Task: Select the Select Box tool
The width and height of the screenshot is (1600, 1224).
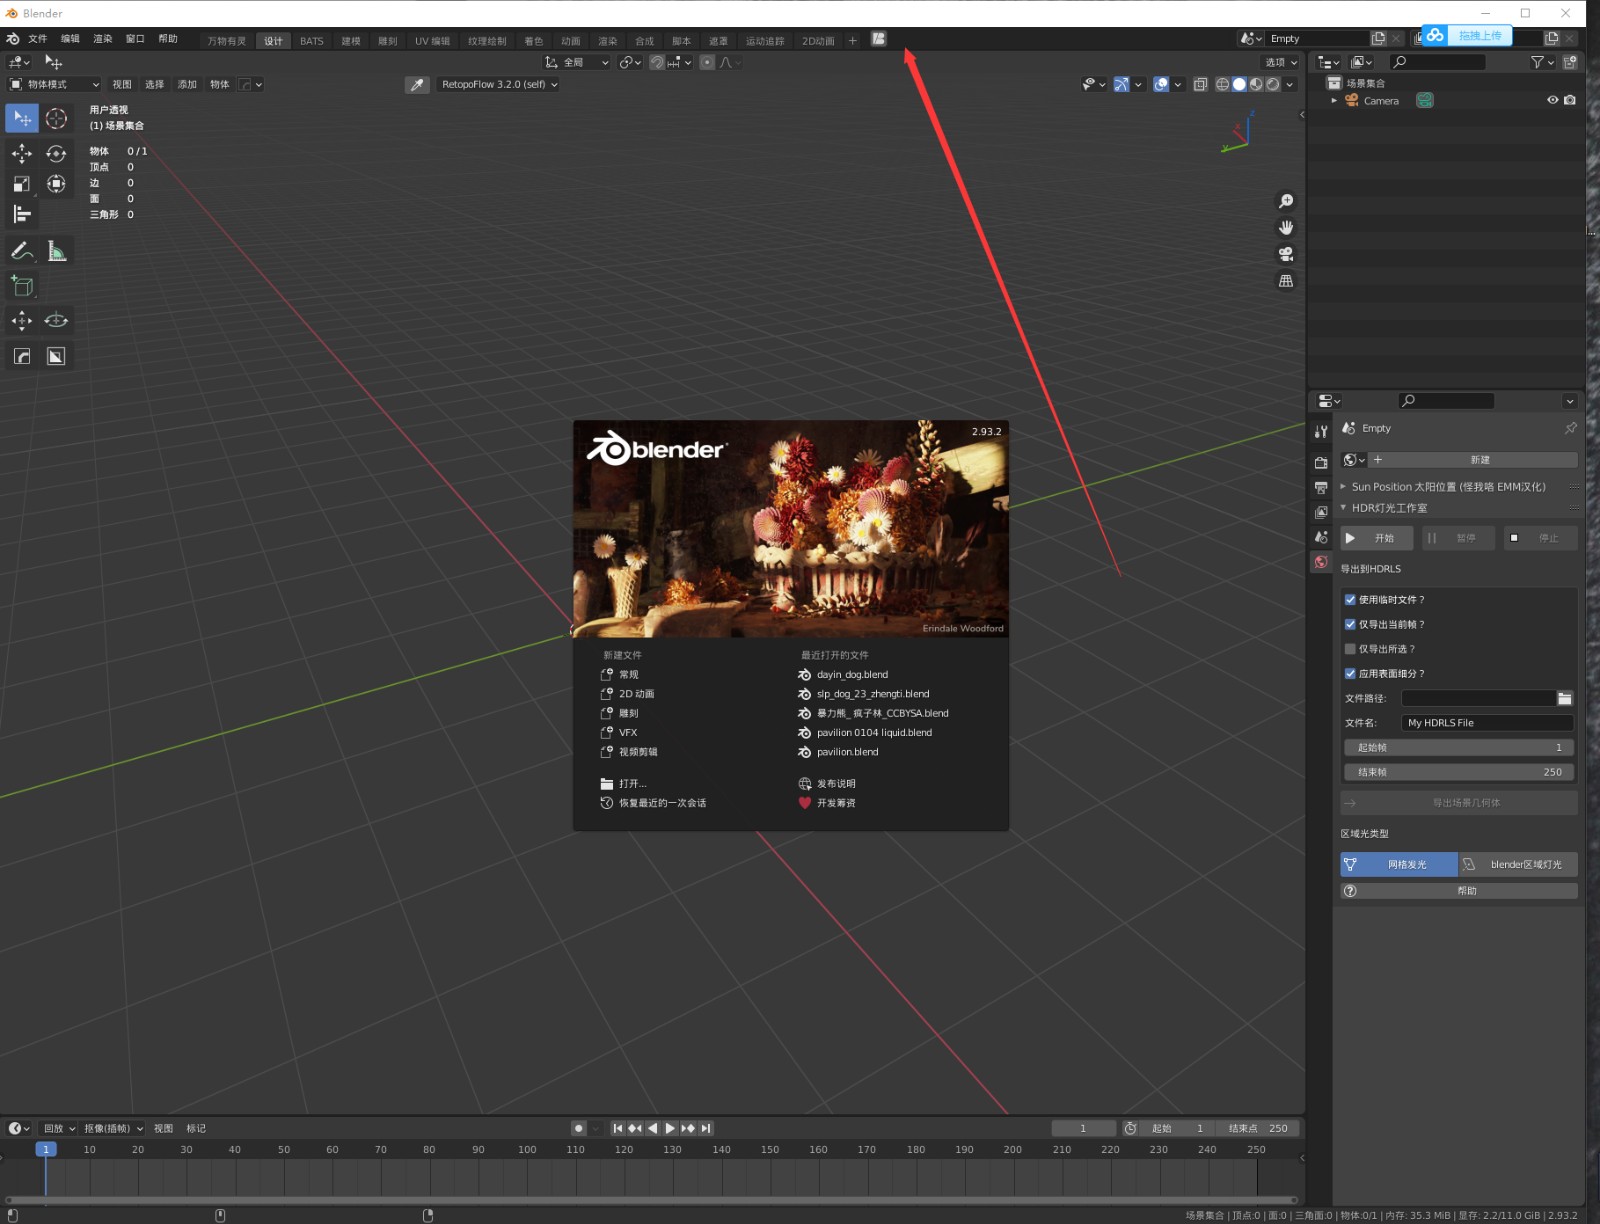Action: click(x=22, y=118)
